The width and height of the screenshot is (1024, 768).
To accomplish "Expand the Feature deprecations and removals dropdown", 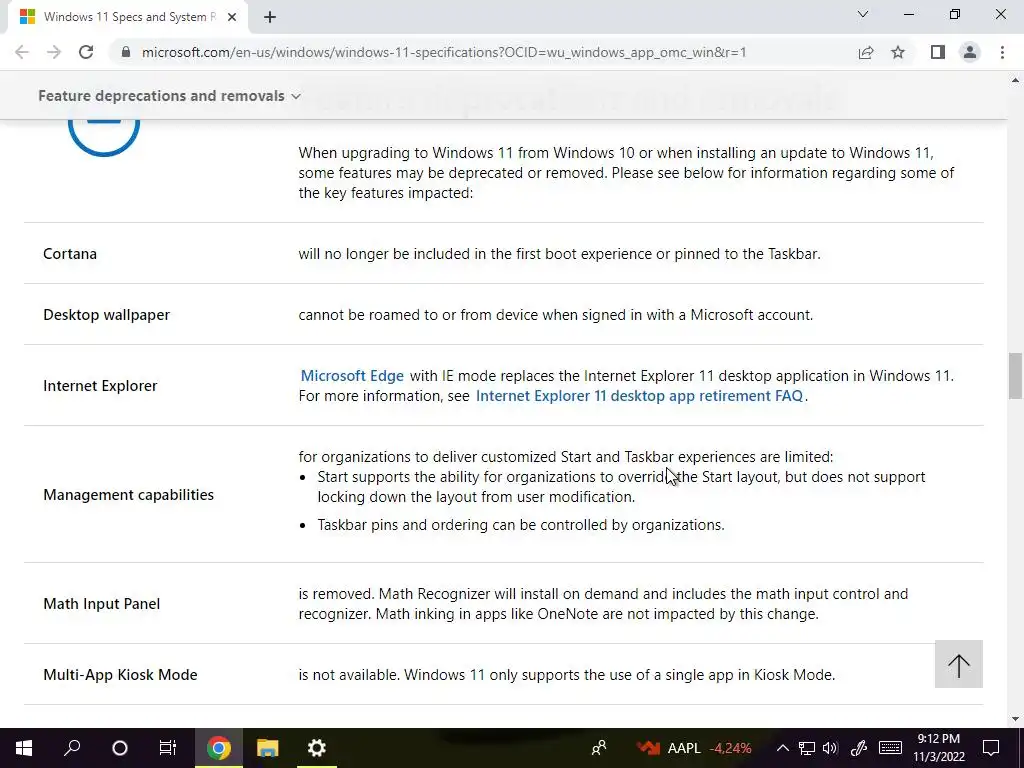I will [x=170, y=96].
